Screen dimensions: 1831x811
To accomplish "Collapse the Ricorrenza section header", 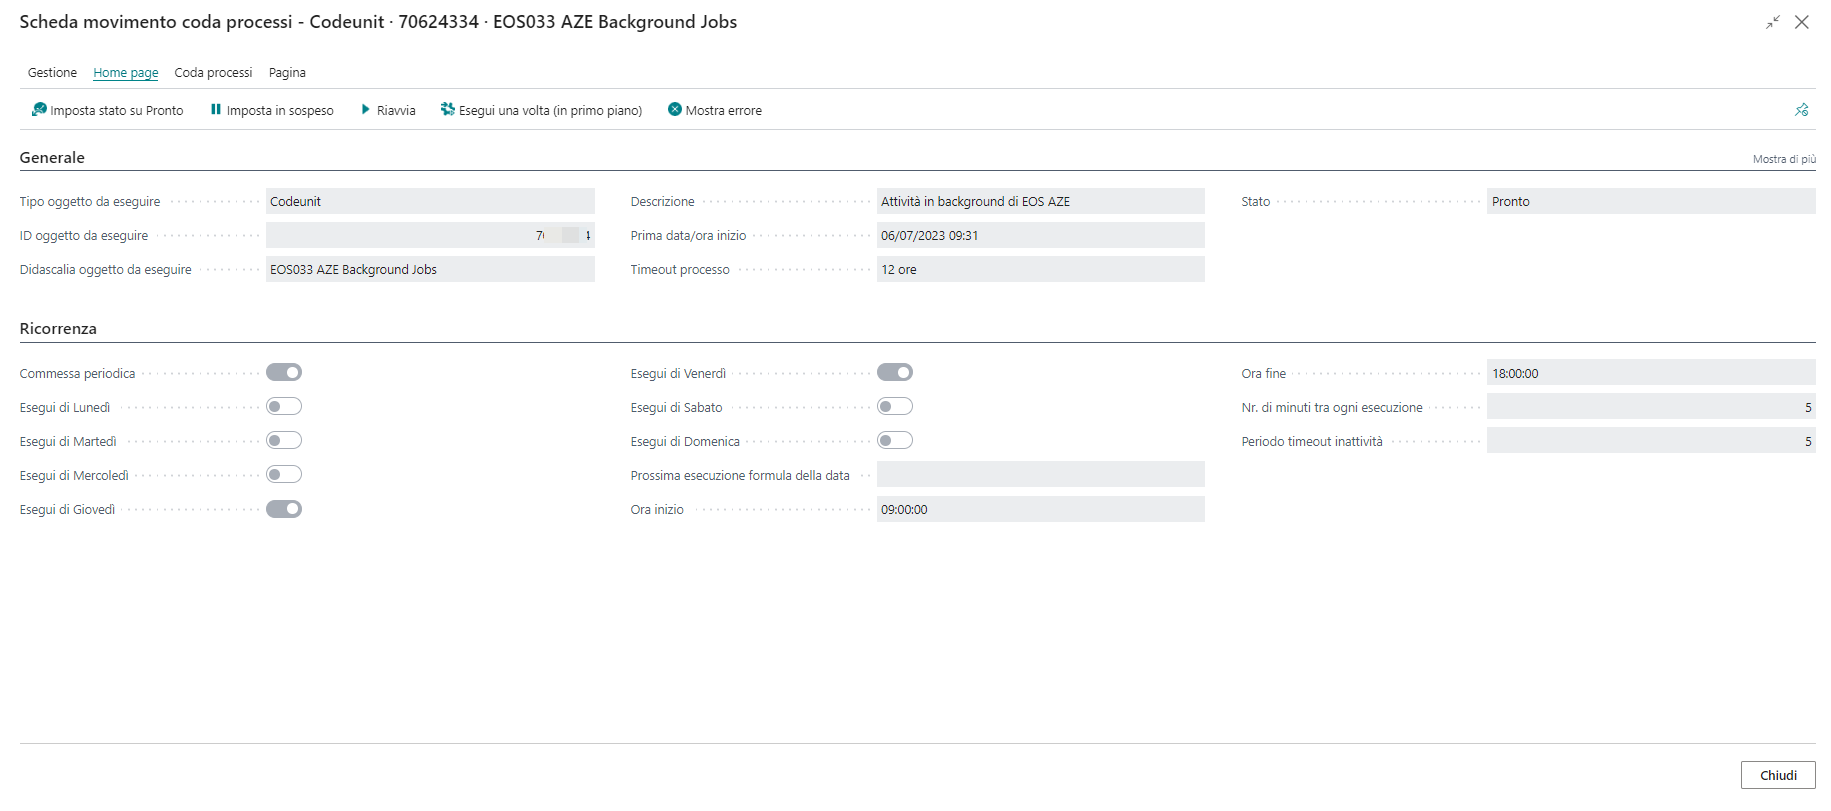I will pos(58,329).
